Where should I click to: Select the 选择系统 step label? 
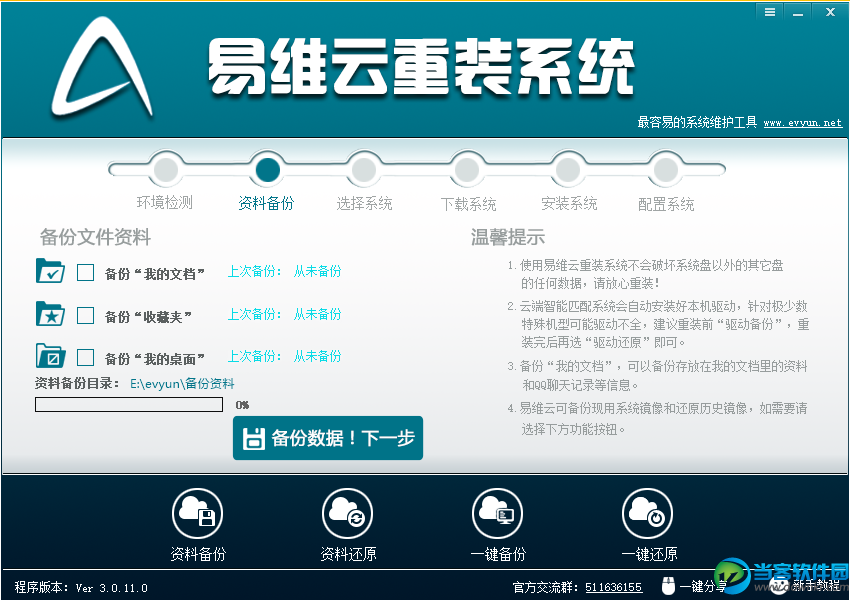click(x=364, y=204)
